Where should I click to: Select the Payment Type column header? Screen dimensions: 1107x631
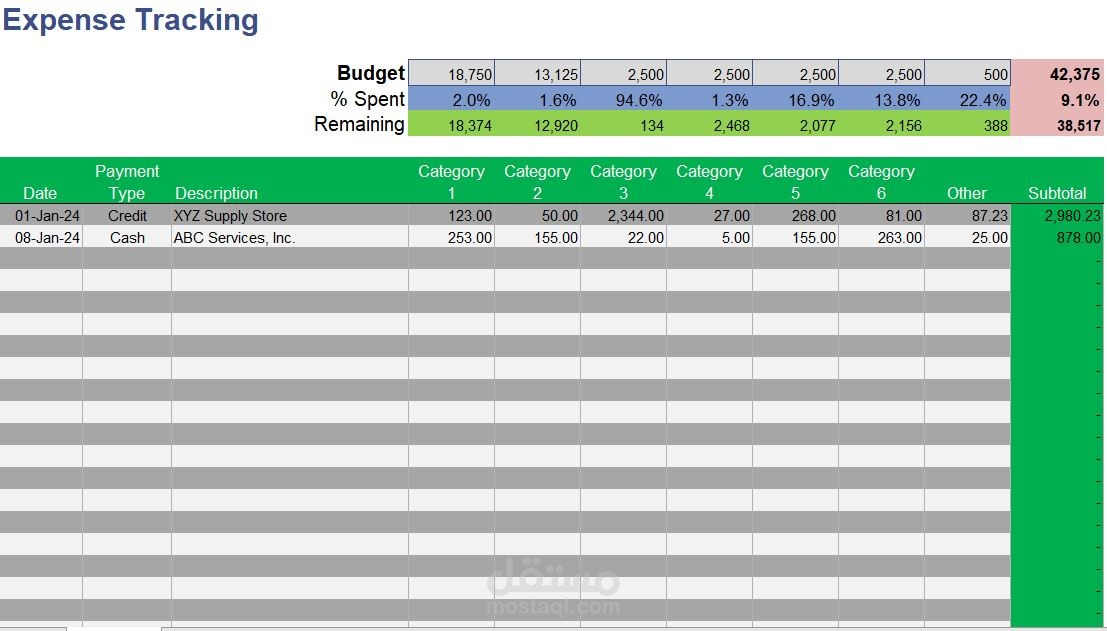127,182
